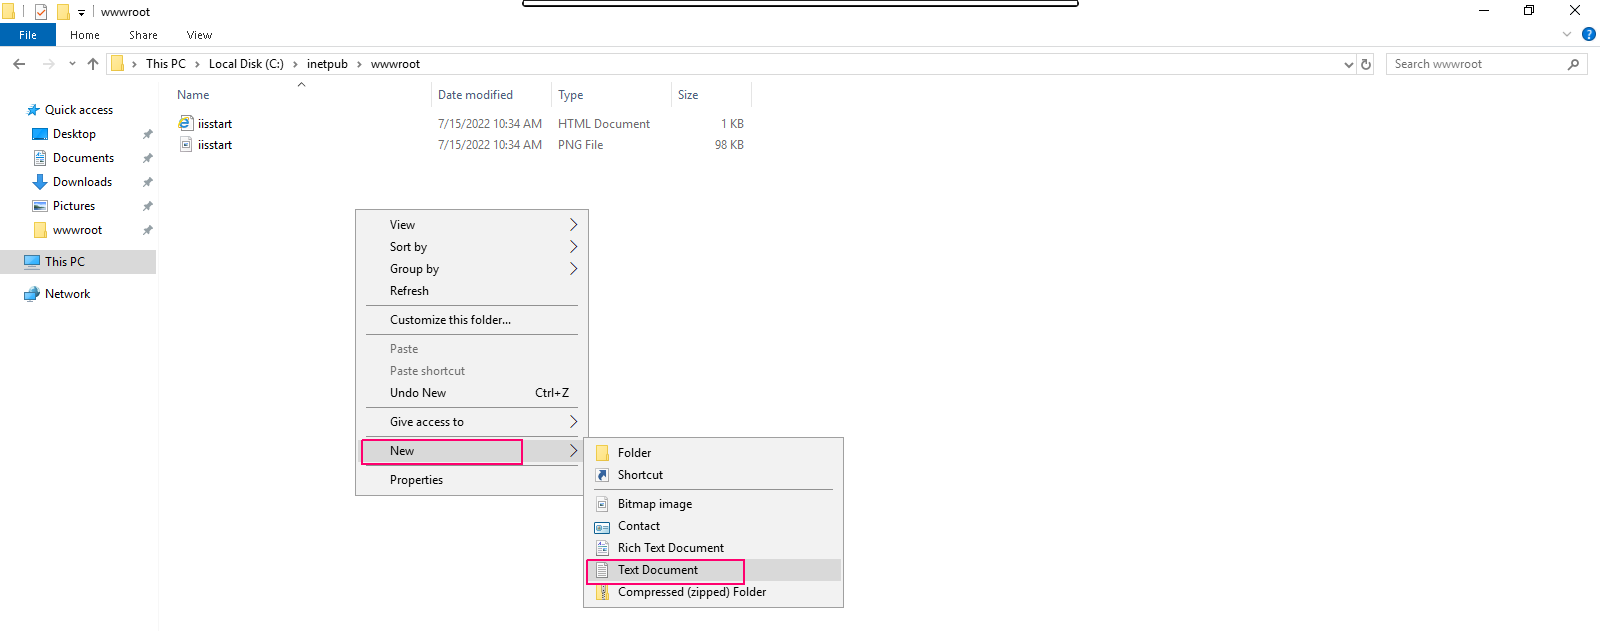Click the 7/15/2022 10:34 AM date of PNG file
The image size is (1600, 631).
pos(490,145)
